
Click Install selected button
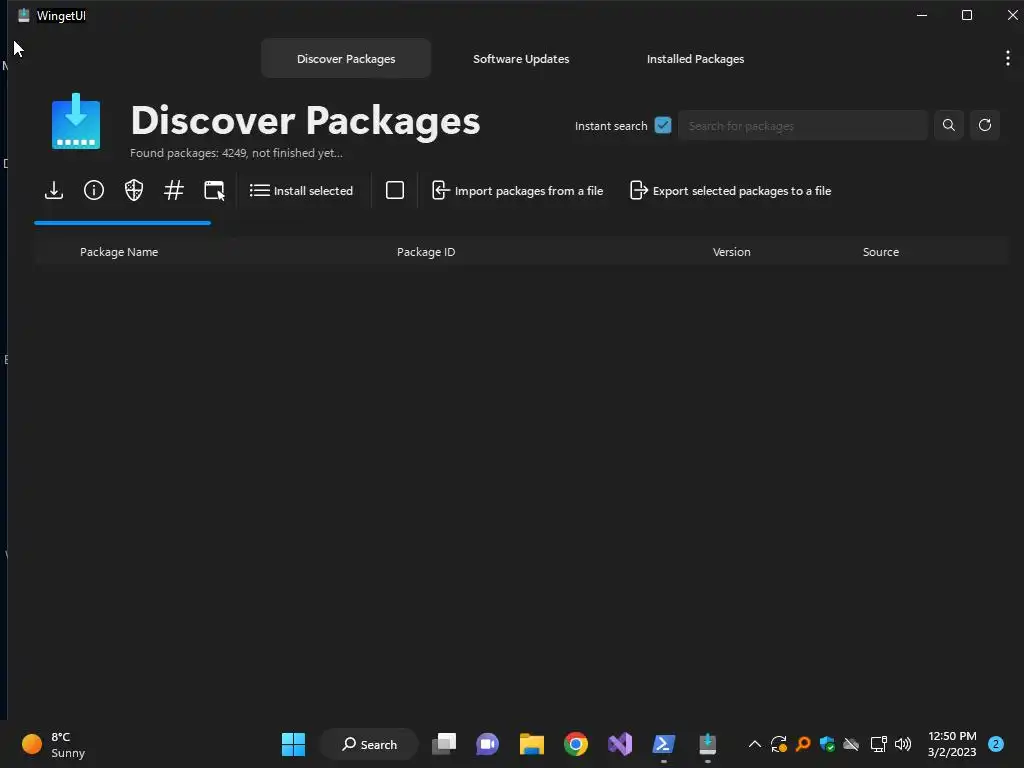301,191
